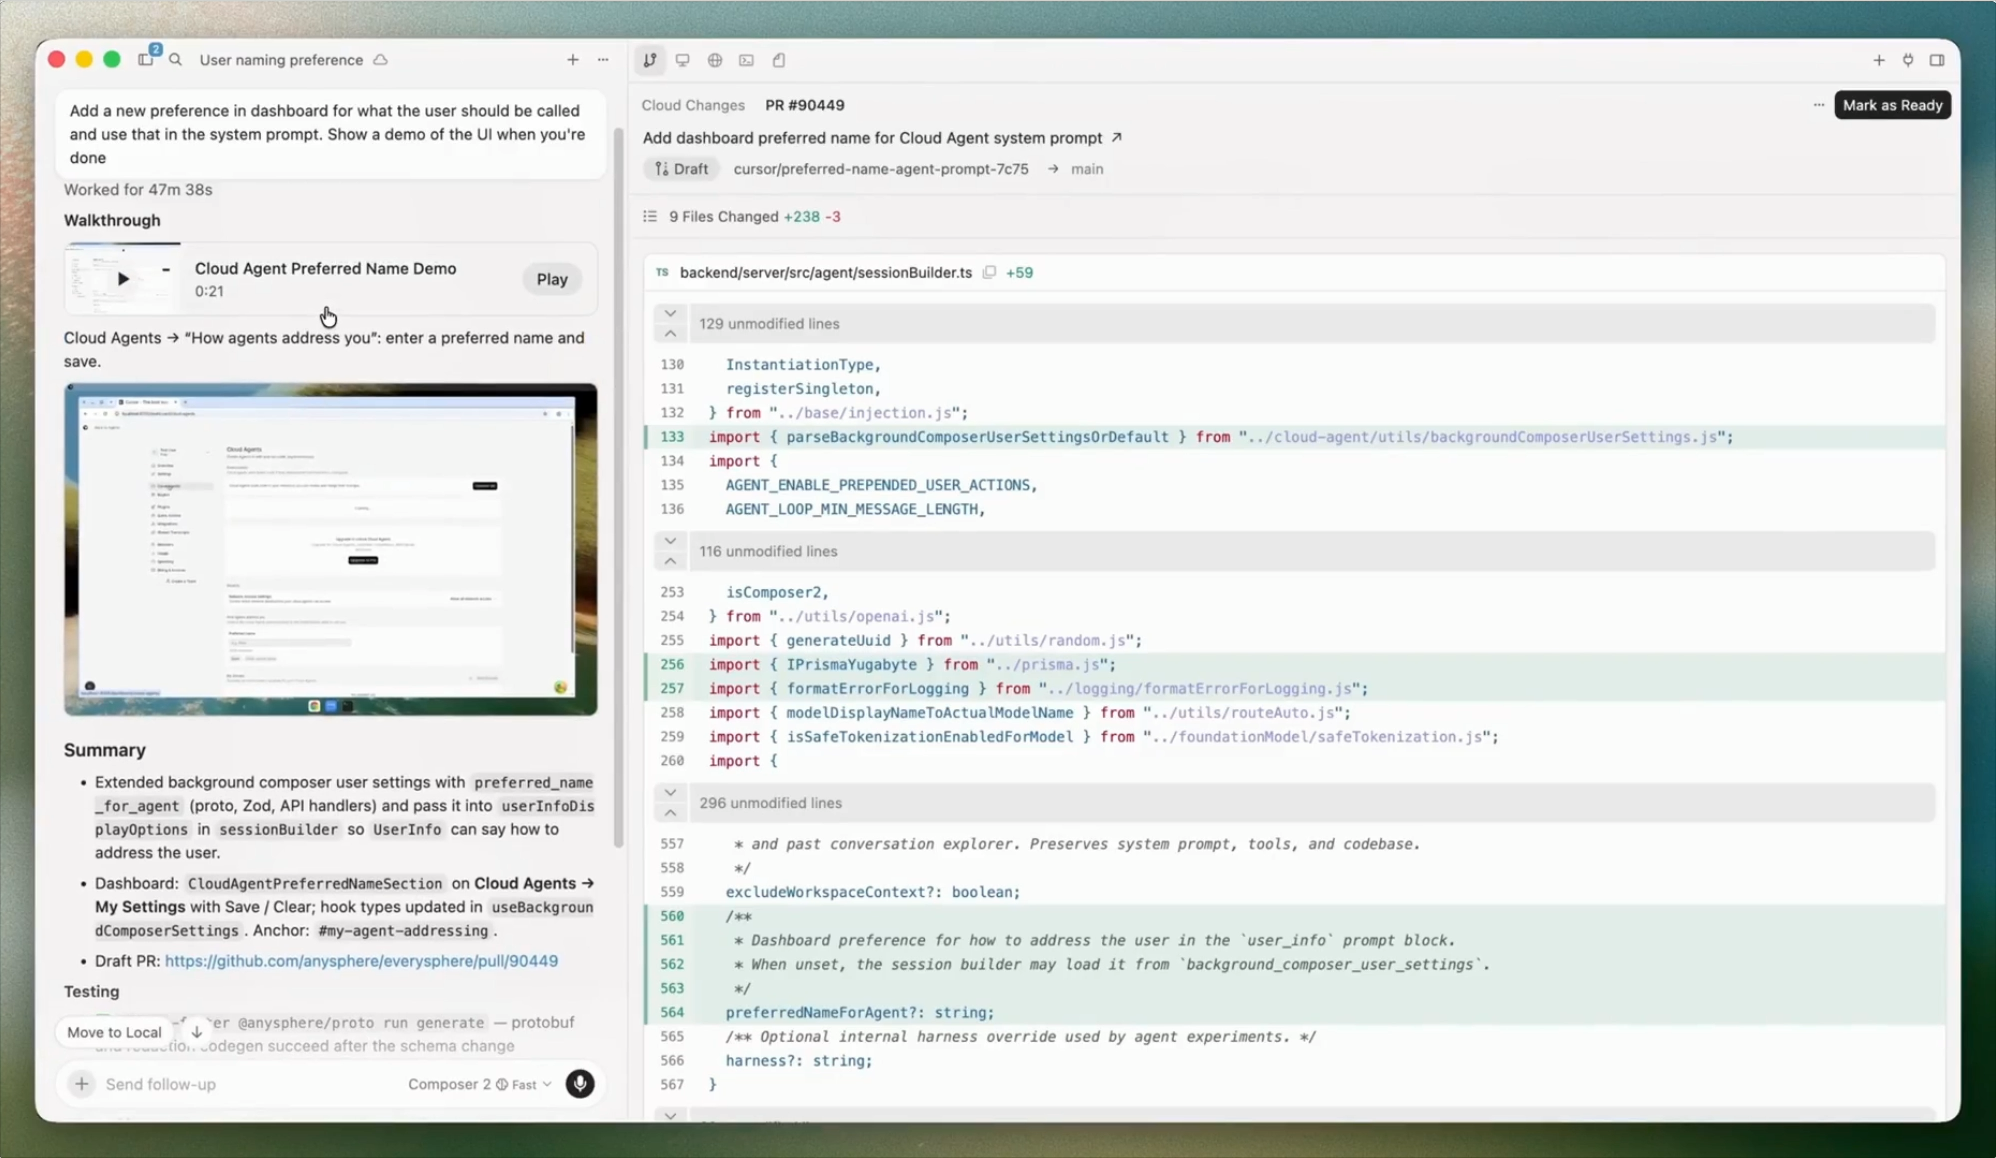This screenshot has height=1158, width=1996.
Task: Open the GitHub draft PR pull/90449 link
Action: (x=361, y=961)
